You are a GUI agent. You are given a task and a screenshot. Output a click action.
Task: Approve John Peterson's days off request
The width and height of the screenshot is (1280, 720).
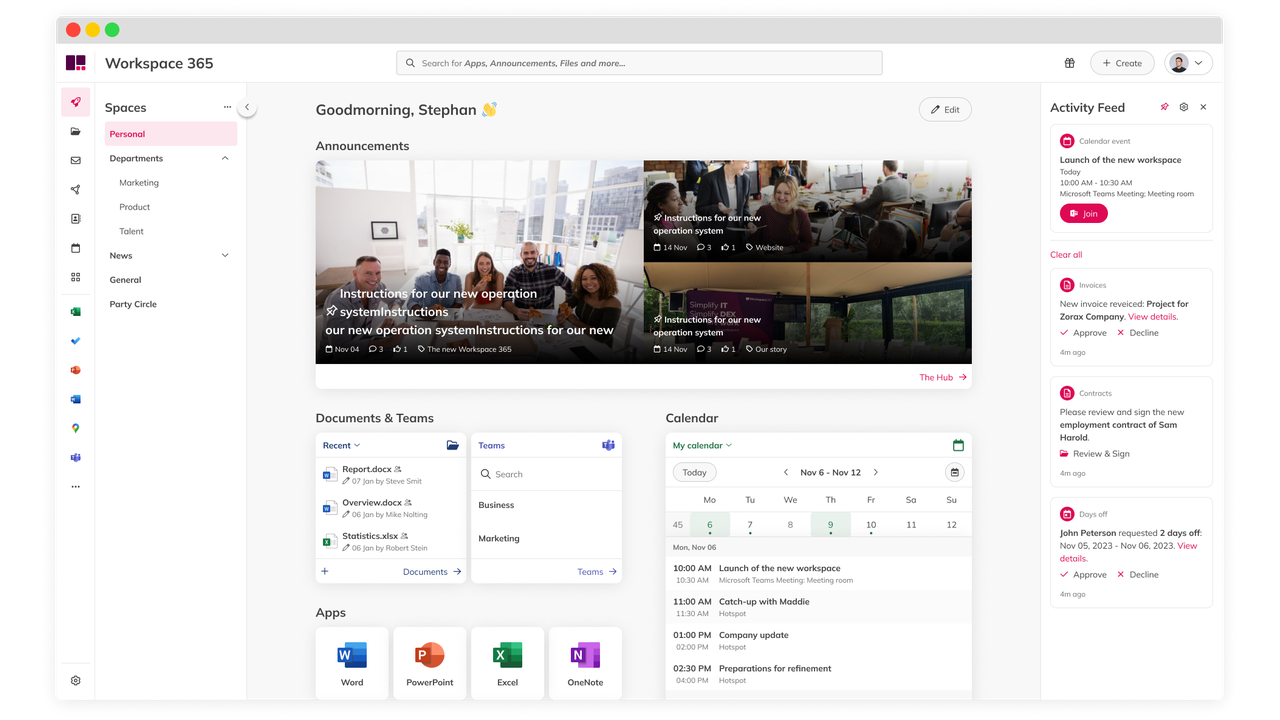pos(1083,575)
